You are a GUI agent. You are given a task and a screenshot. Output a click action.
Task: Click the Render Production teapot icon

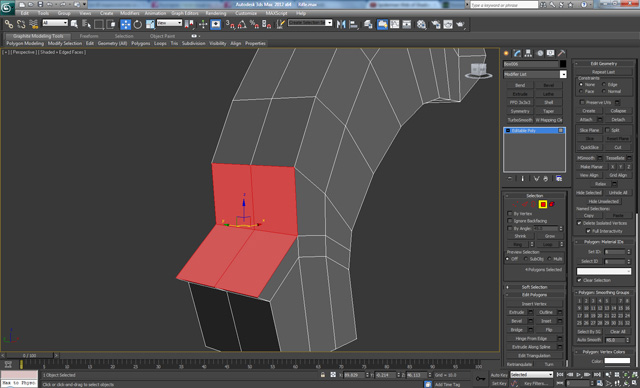[461, 24]
